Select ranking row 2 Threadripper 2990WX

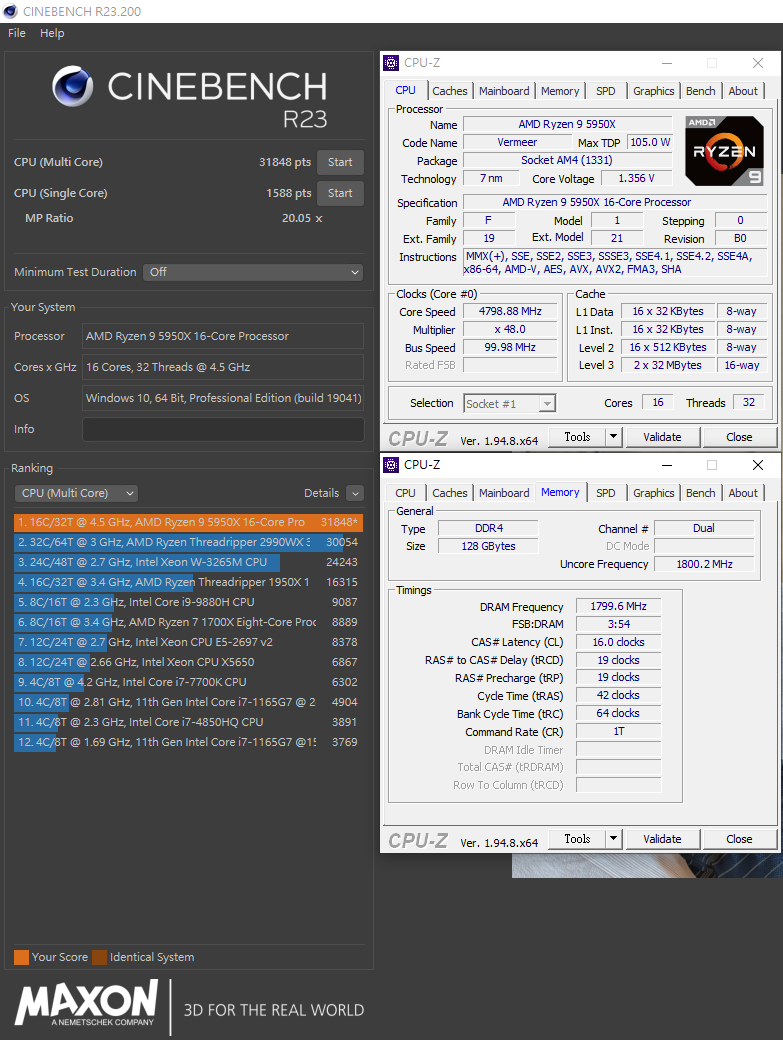188,543
